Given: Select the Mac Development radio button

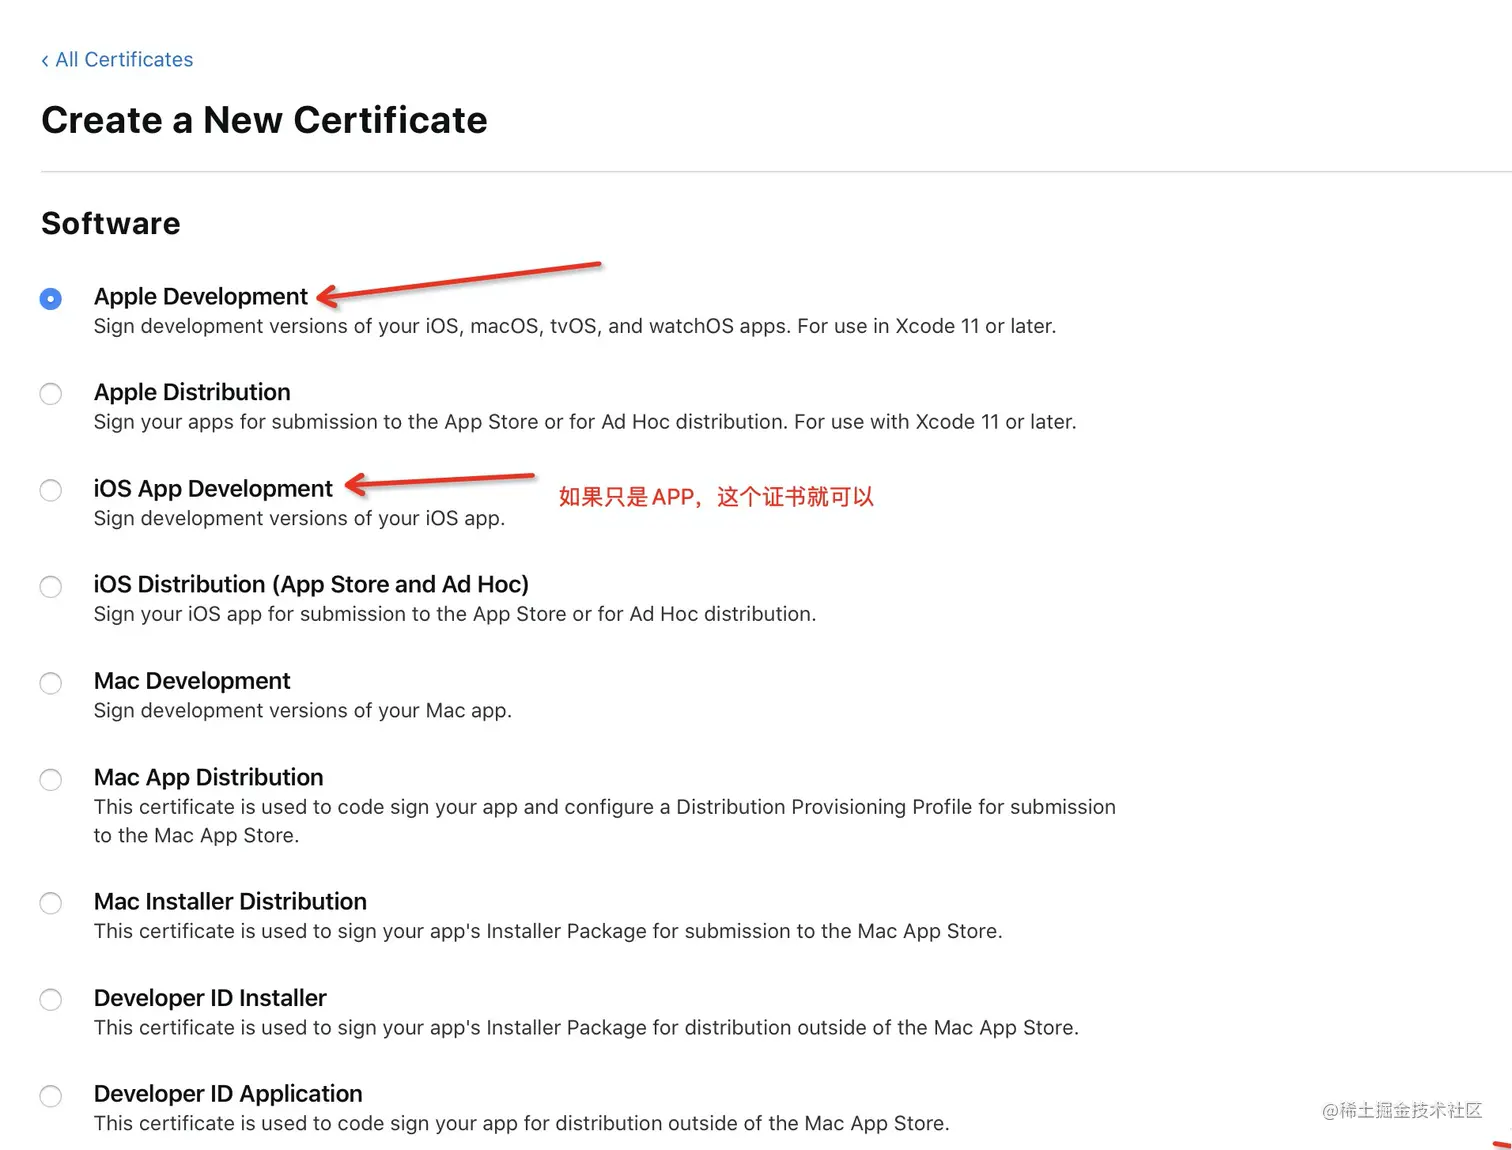Looking at the screenshot, I should click(51, 683).
